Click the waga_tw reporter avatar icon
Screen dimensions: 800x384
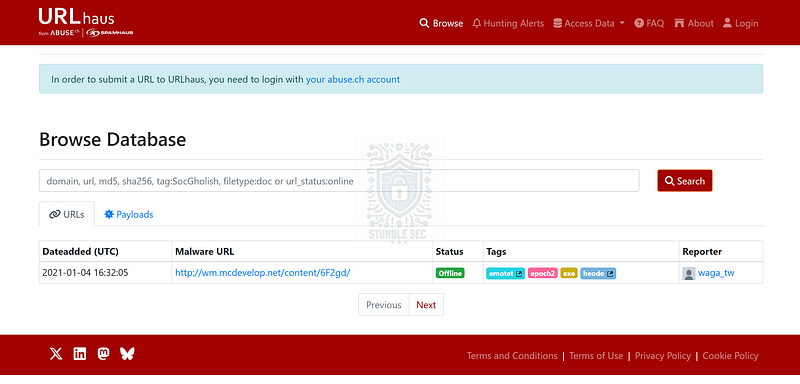689,274
